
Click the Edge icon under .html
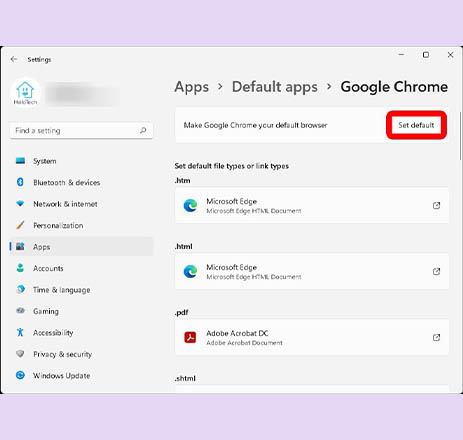coord(190,271)
